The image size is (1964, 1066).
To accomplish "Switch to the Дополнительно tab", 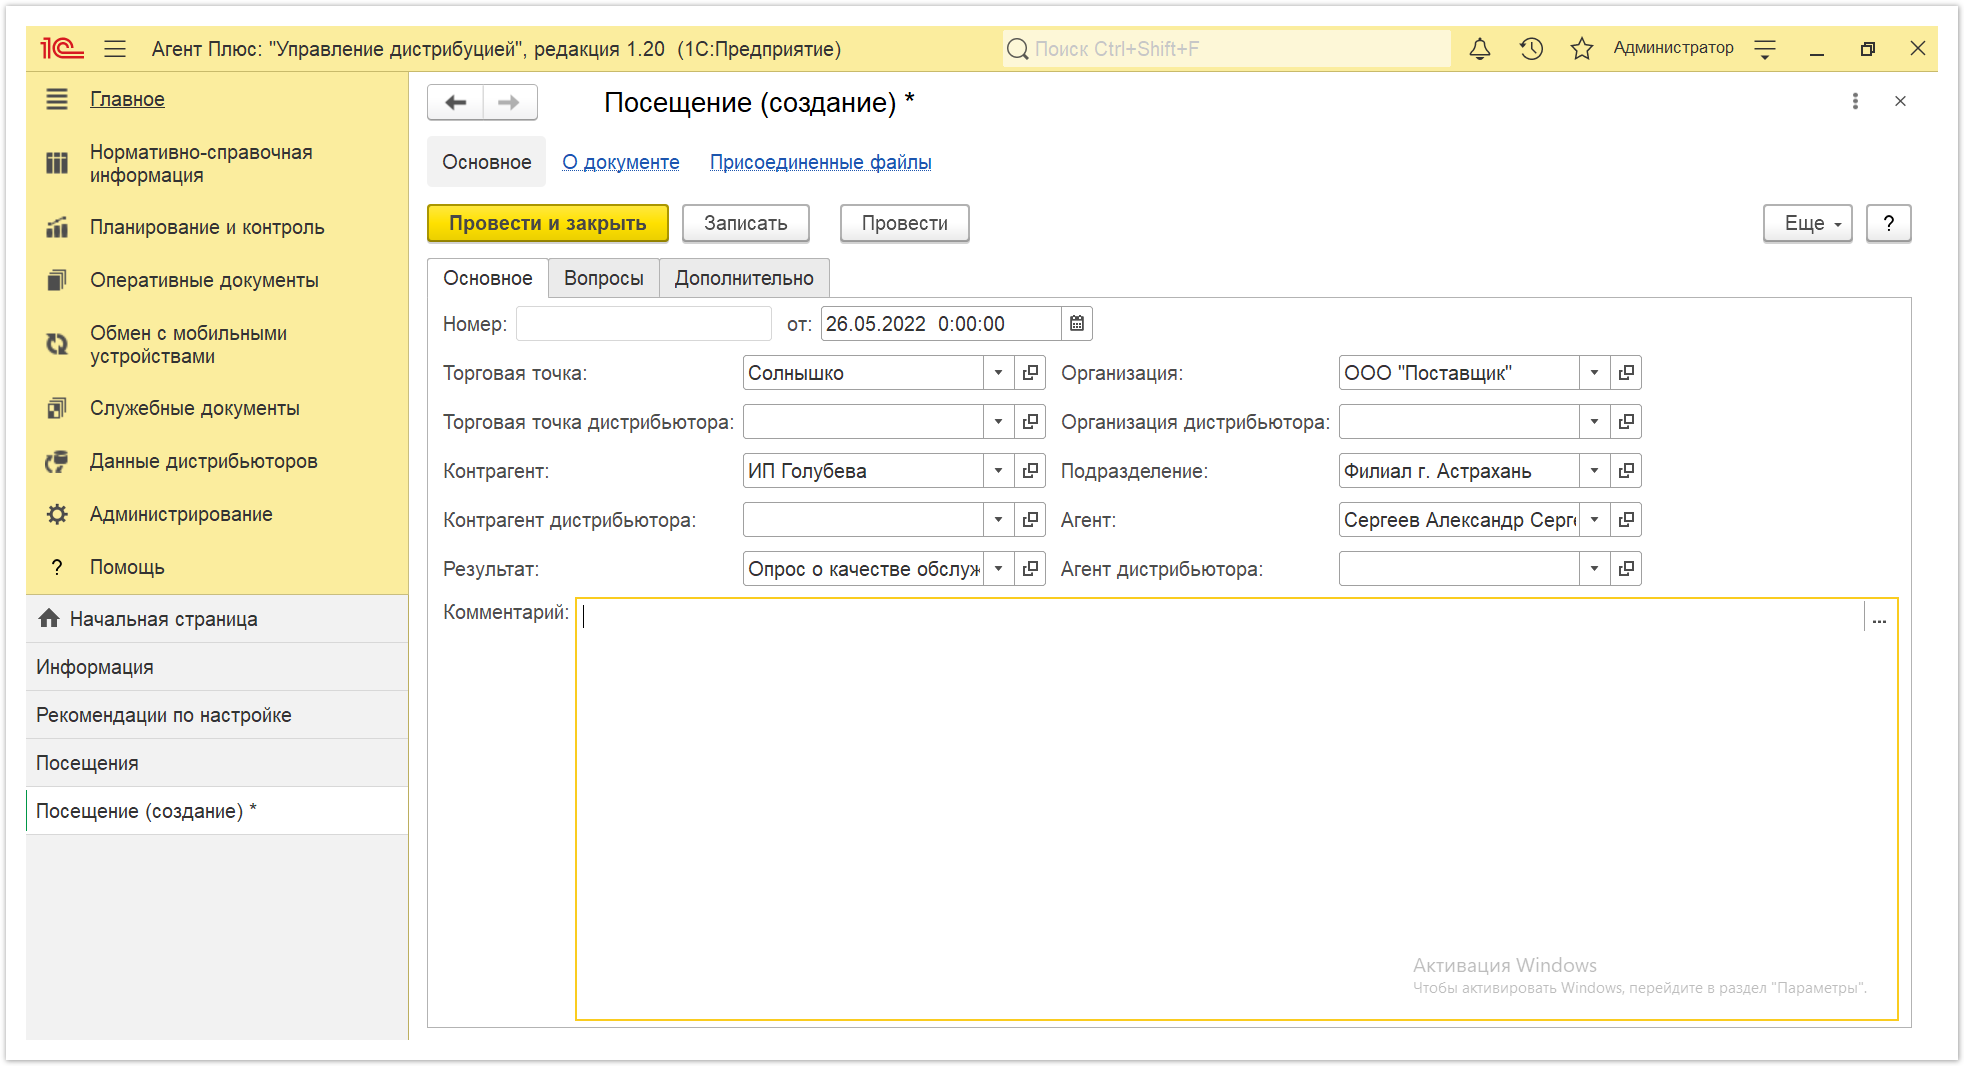I will pyautogui.click(x=743, y=278).
